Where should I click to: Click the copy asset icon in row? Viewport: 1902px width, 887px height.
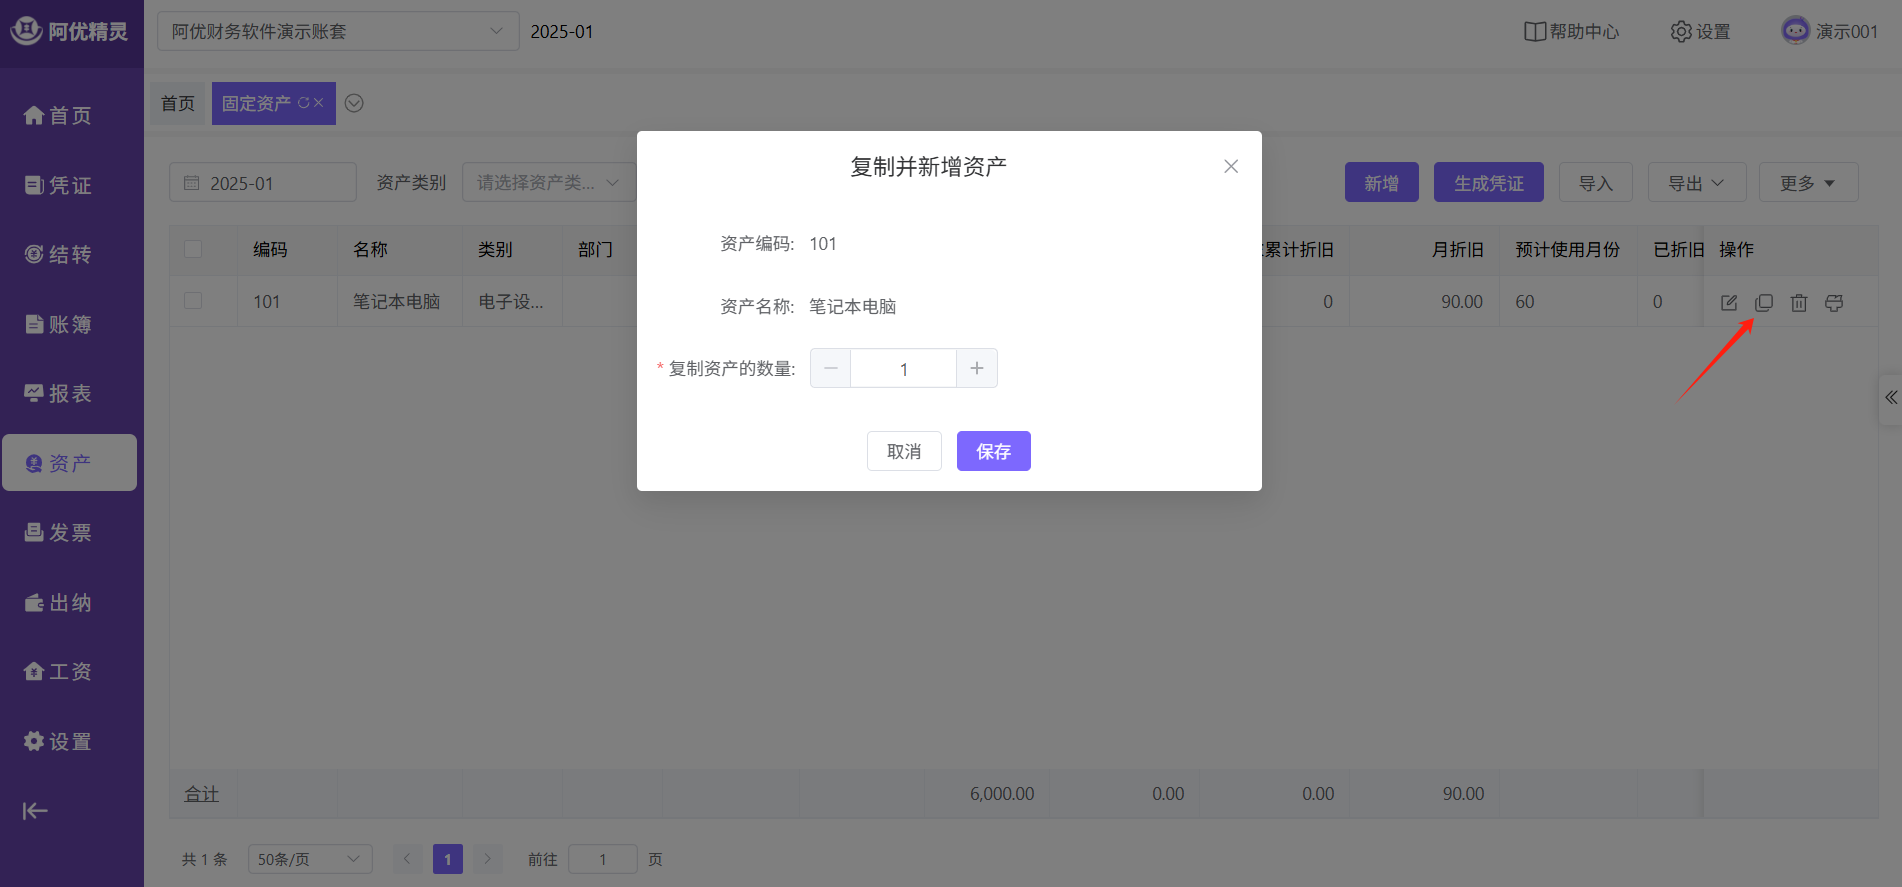1764,302
